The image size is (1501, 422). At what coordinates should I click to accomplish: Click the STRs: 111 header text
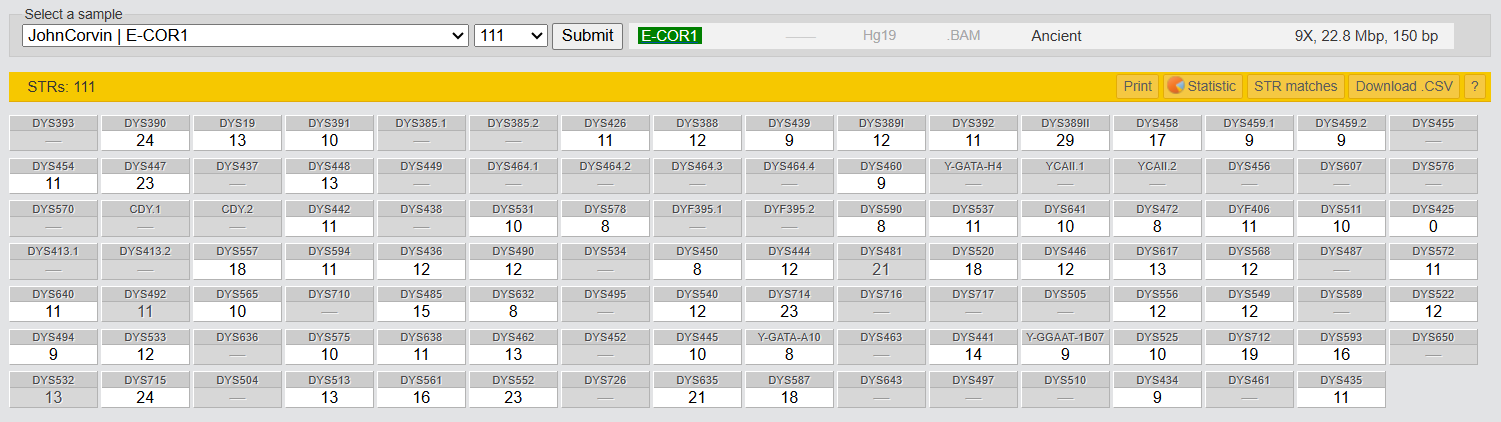(61, 87)
